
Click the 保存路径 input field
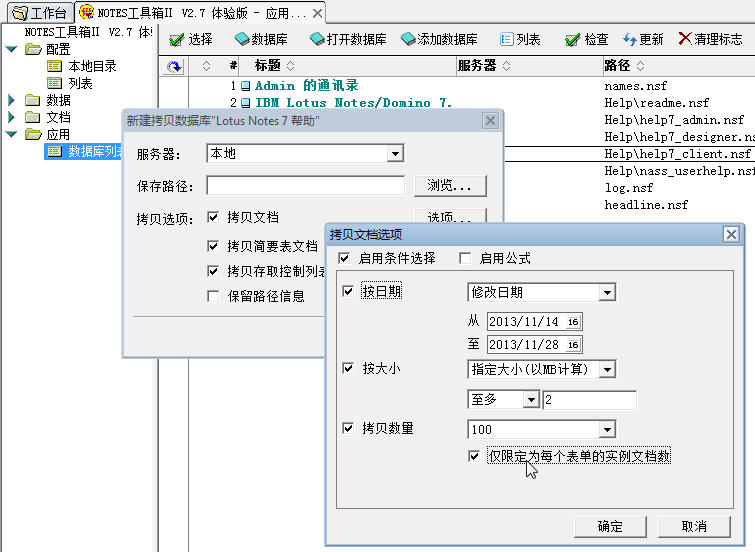306,186
